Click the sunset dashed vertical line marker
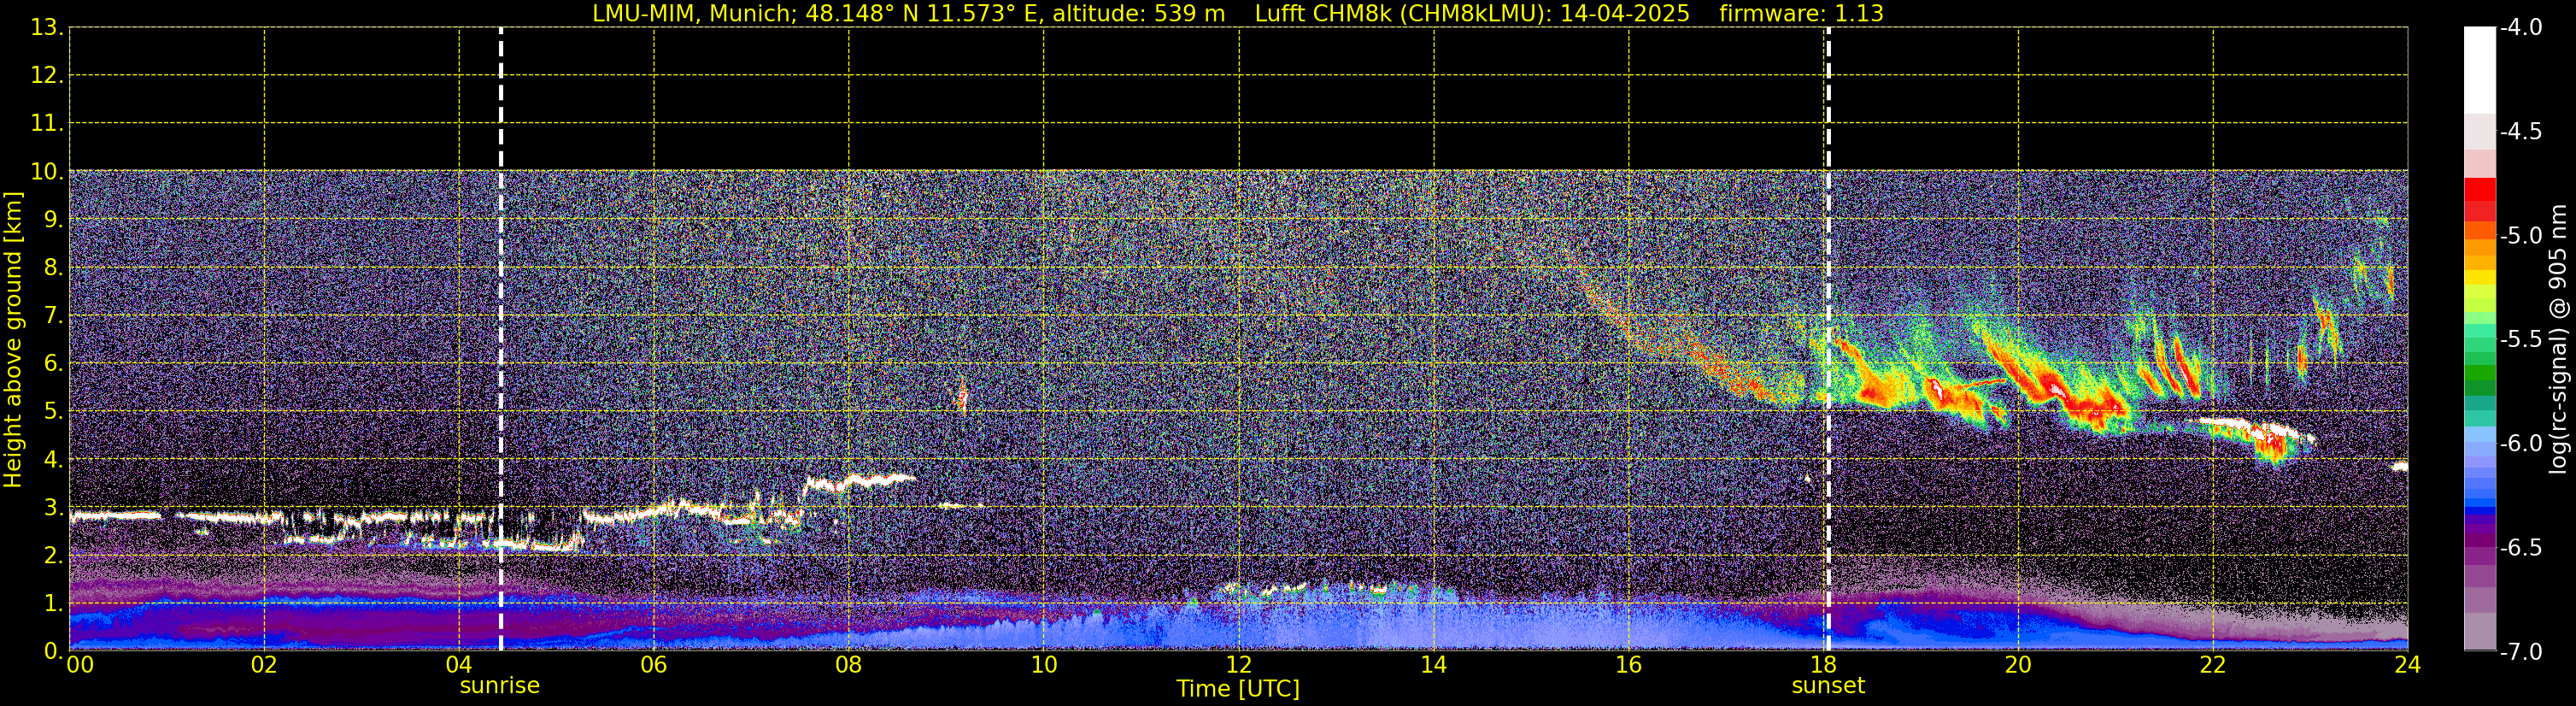 (1828, 338)
